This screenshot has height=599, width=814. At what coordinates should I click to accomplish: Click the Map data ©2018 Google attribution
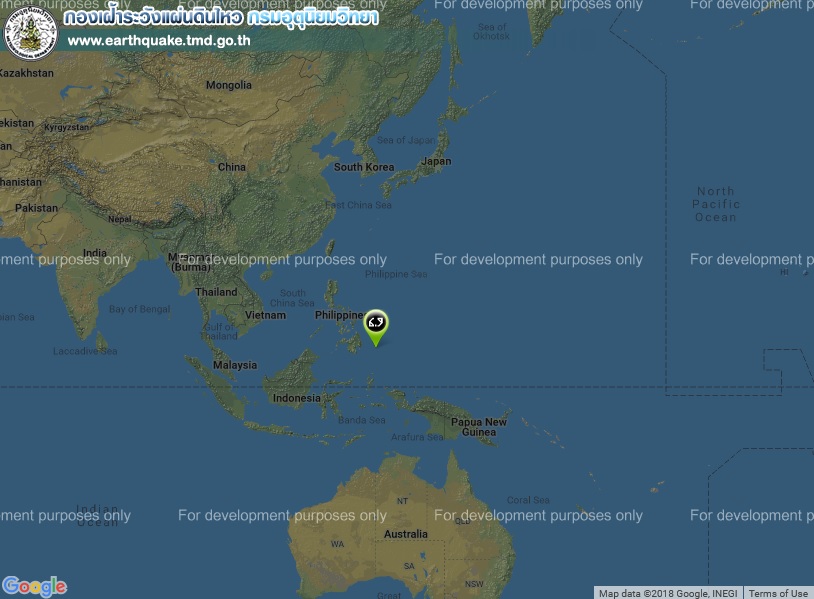[x=668, y=593]
